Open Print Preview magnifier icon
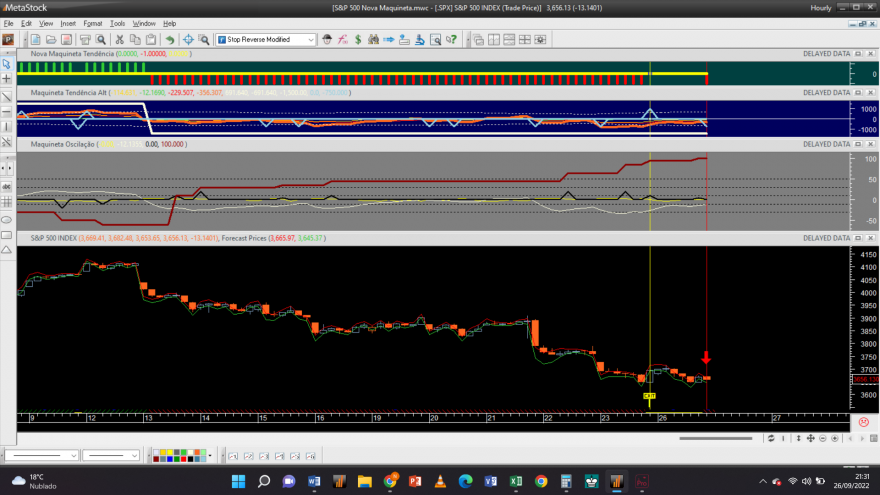This screenshot has height=495, width=880. (x=101, y=39)
